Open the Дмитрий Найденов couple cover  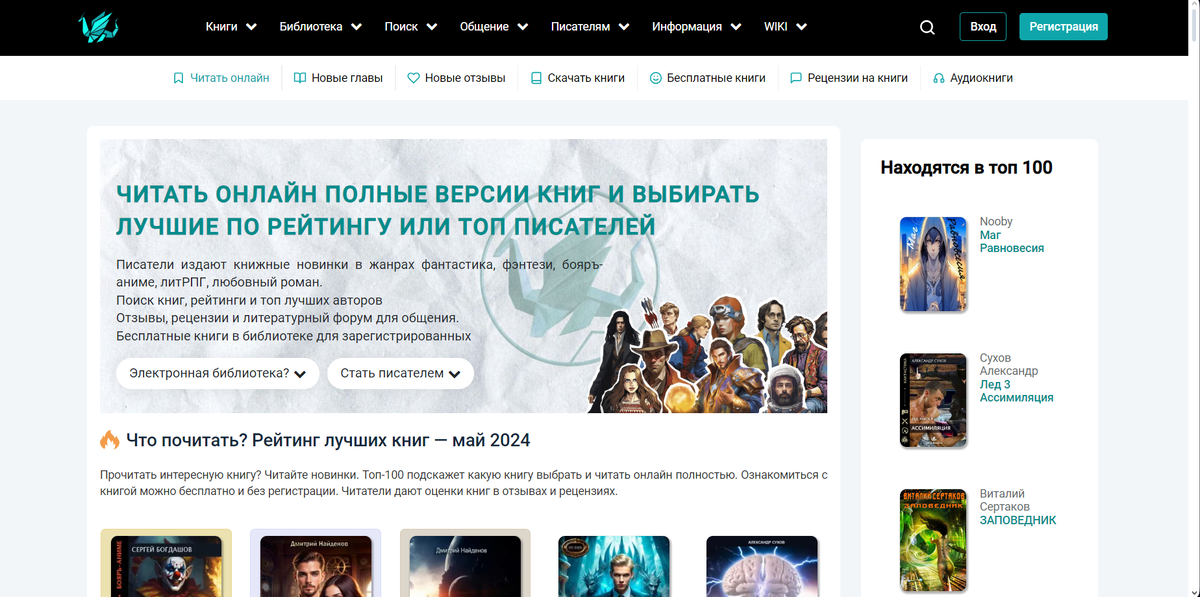coord(316,566)
